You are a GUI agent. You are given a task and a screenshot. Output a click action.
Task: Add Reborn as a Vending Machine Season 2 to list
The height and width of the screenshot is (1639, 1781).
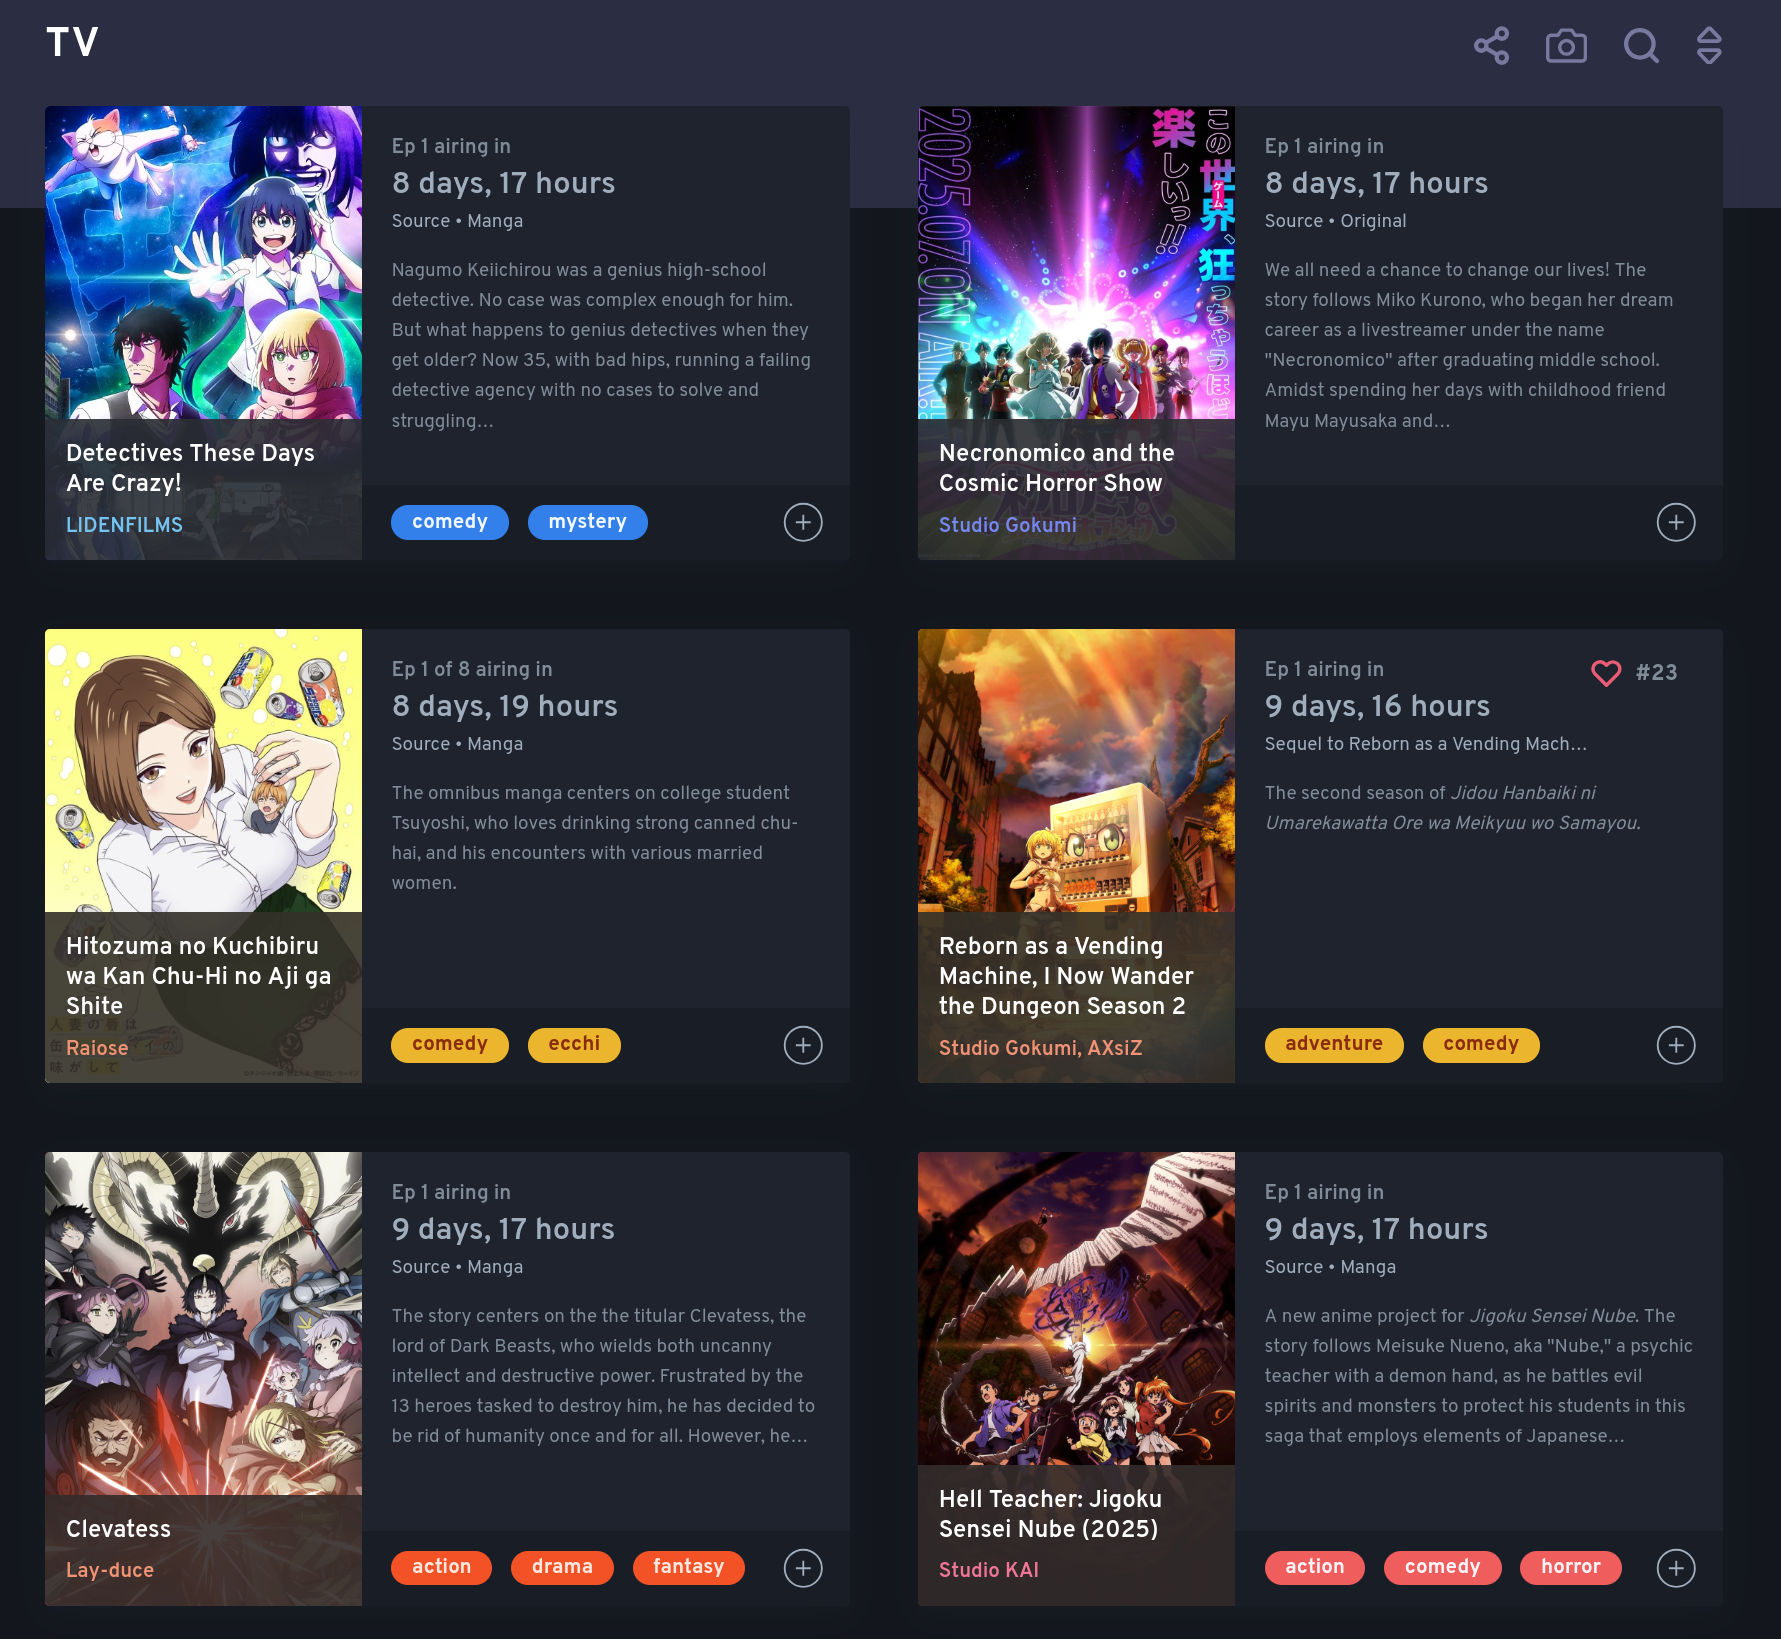pyautogui.click(x=1676, y=1045)
